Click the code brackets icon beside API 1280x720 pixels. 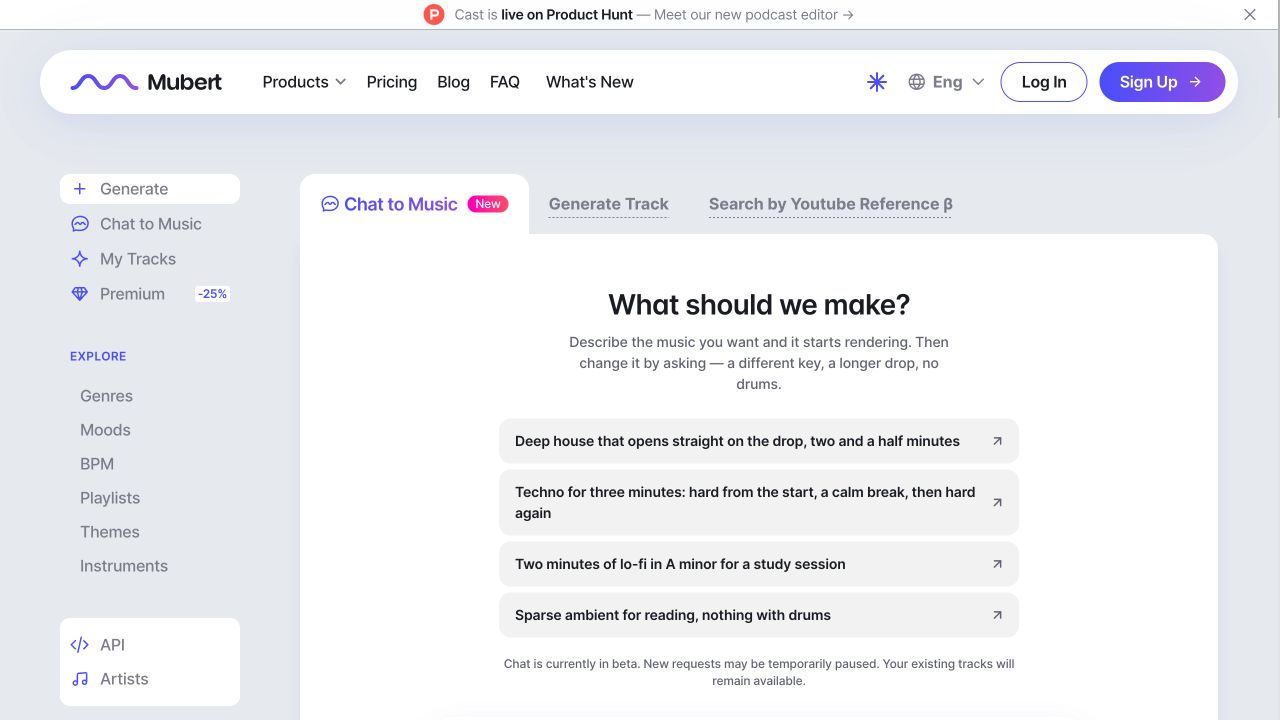click(80, 645)
